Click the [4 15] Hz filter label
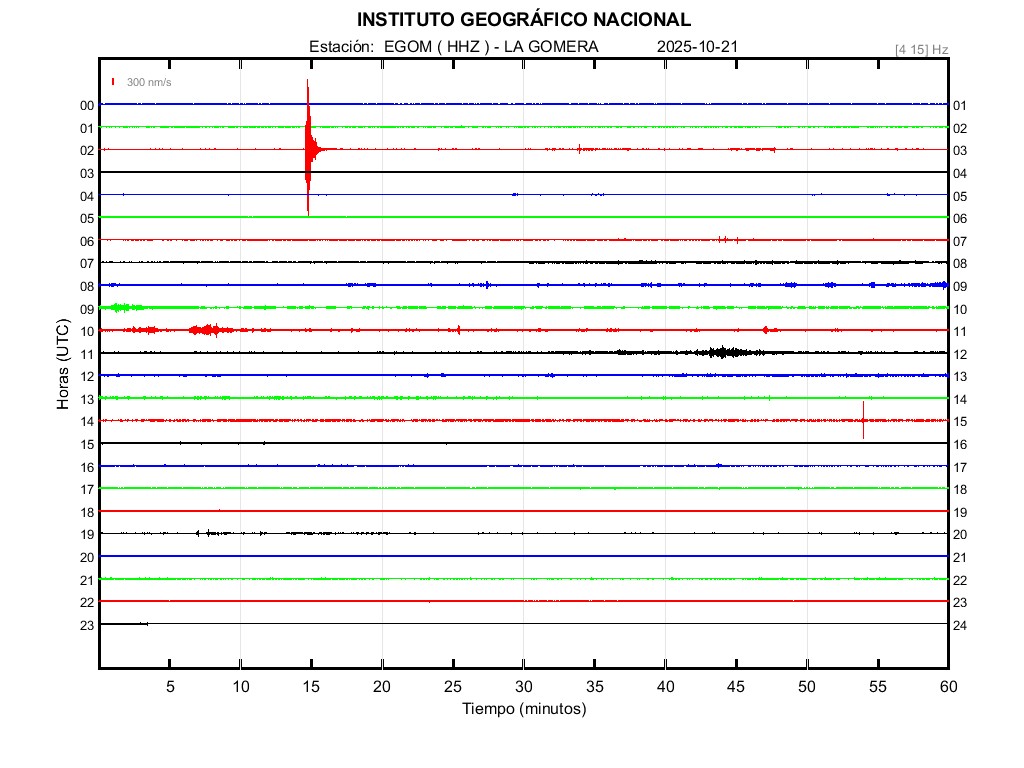Viewport: 1024px width, 768px height. coord(921,49)
